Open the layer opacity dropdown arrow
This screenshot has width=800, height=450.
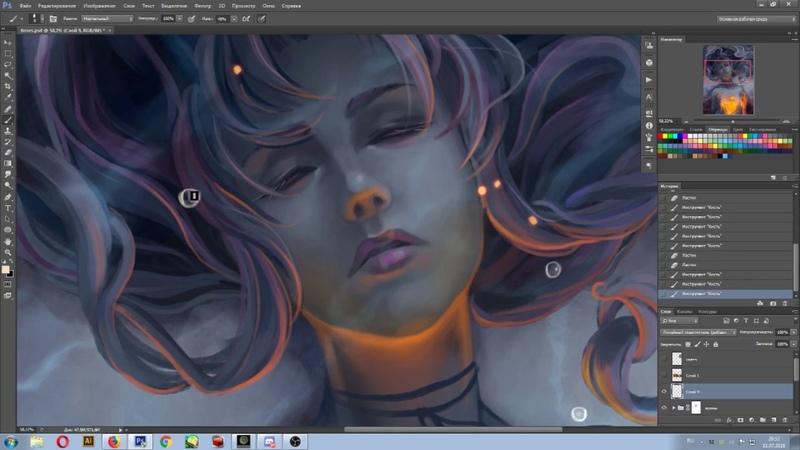coord(793,332)
